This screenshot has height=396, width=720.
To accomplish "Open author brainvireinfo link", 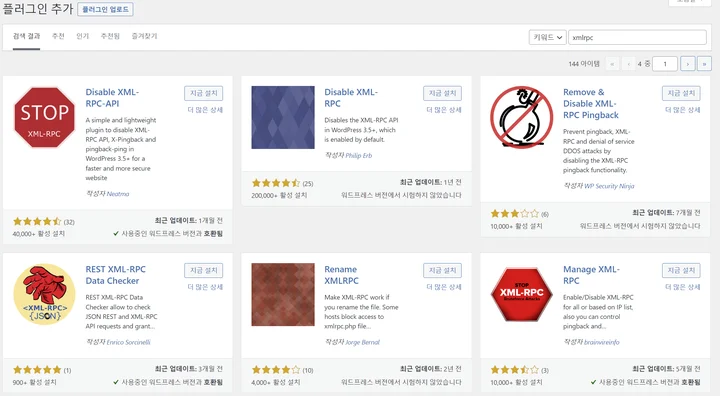I will click(602, 342).
